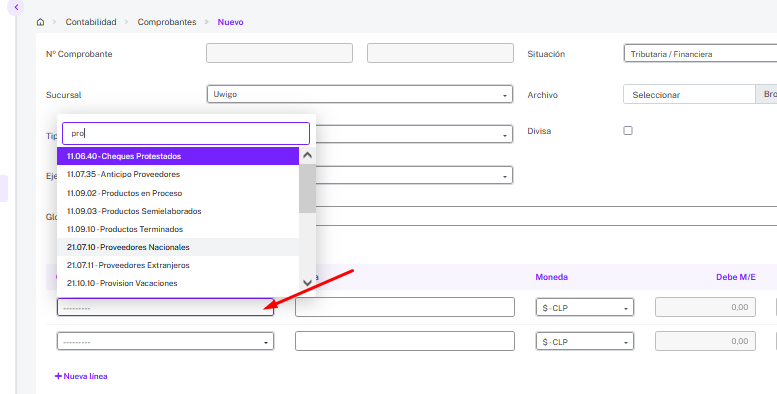Click the first line description input
The height and width of the screenshot is (394, 777).
[405, 307]
